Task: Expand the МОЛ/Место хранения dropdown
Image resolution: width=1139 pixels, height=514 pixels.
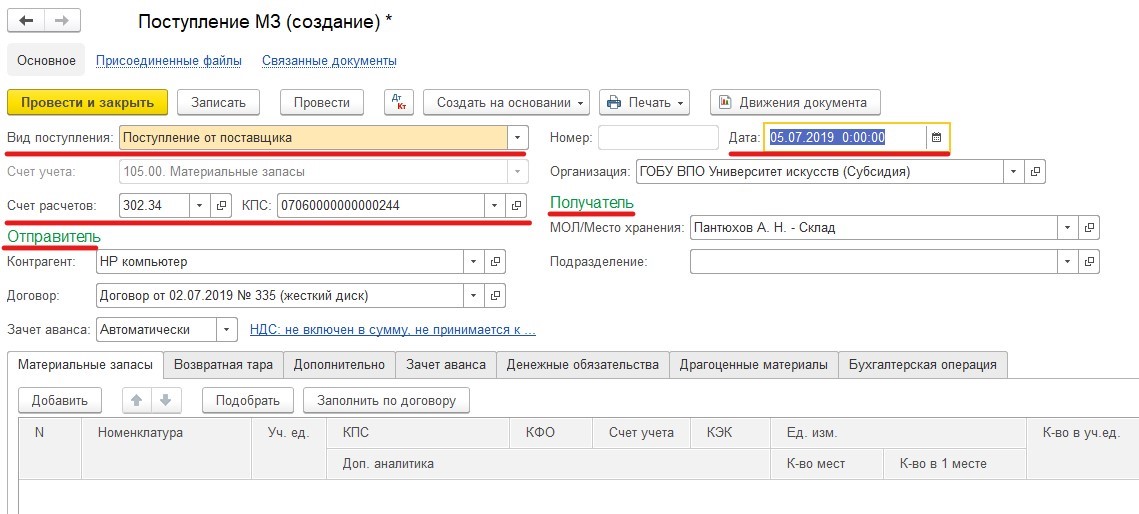Action: click(1068, 228)
